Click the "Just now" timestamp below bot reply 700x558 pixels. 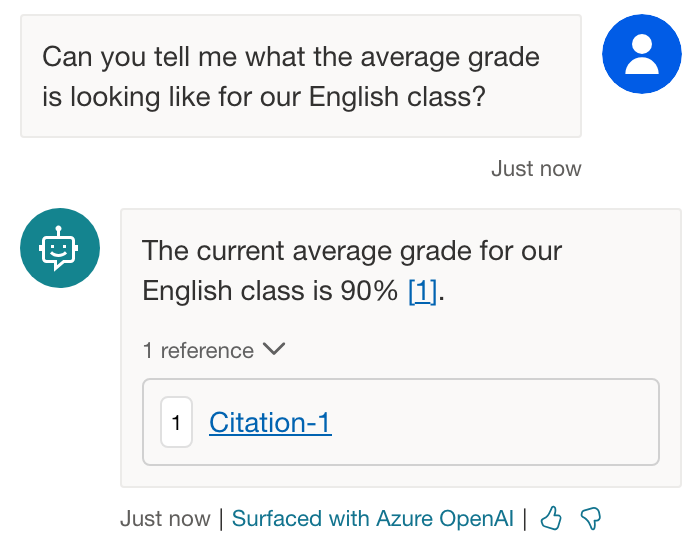coord(165,519)
